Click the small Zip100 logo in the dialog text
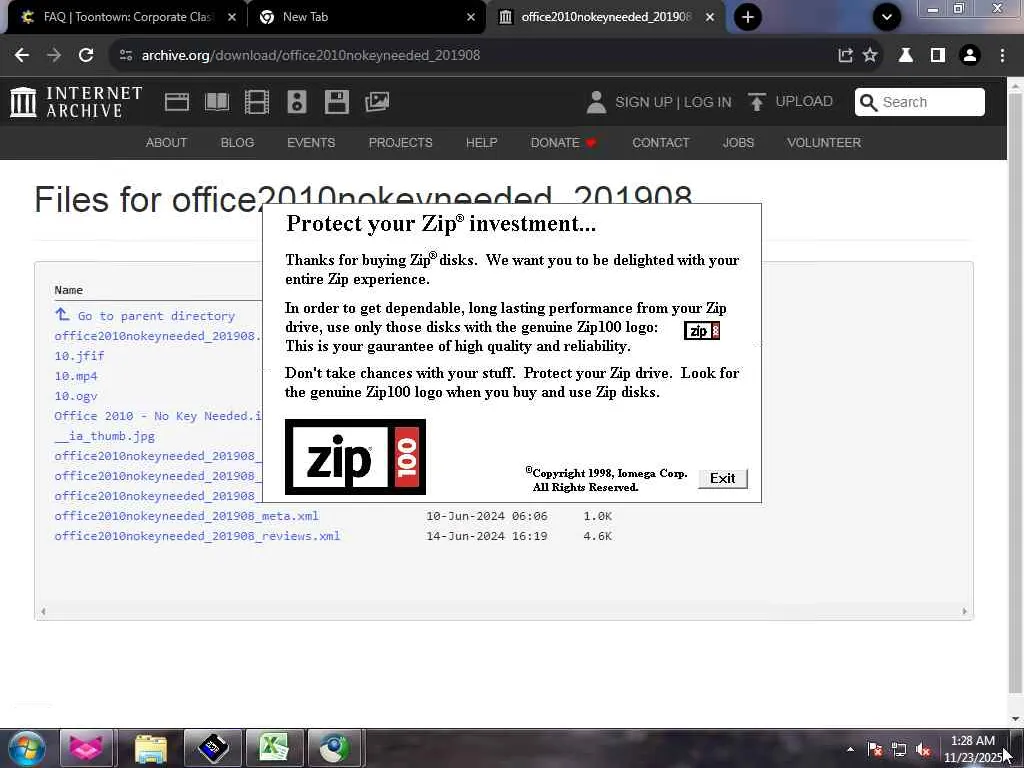The width and height of the screenshot is (1024, 768). [701, 331]
